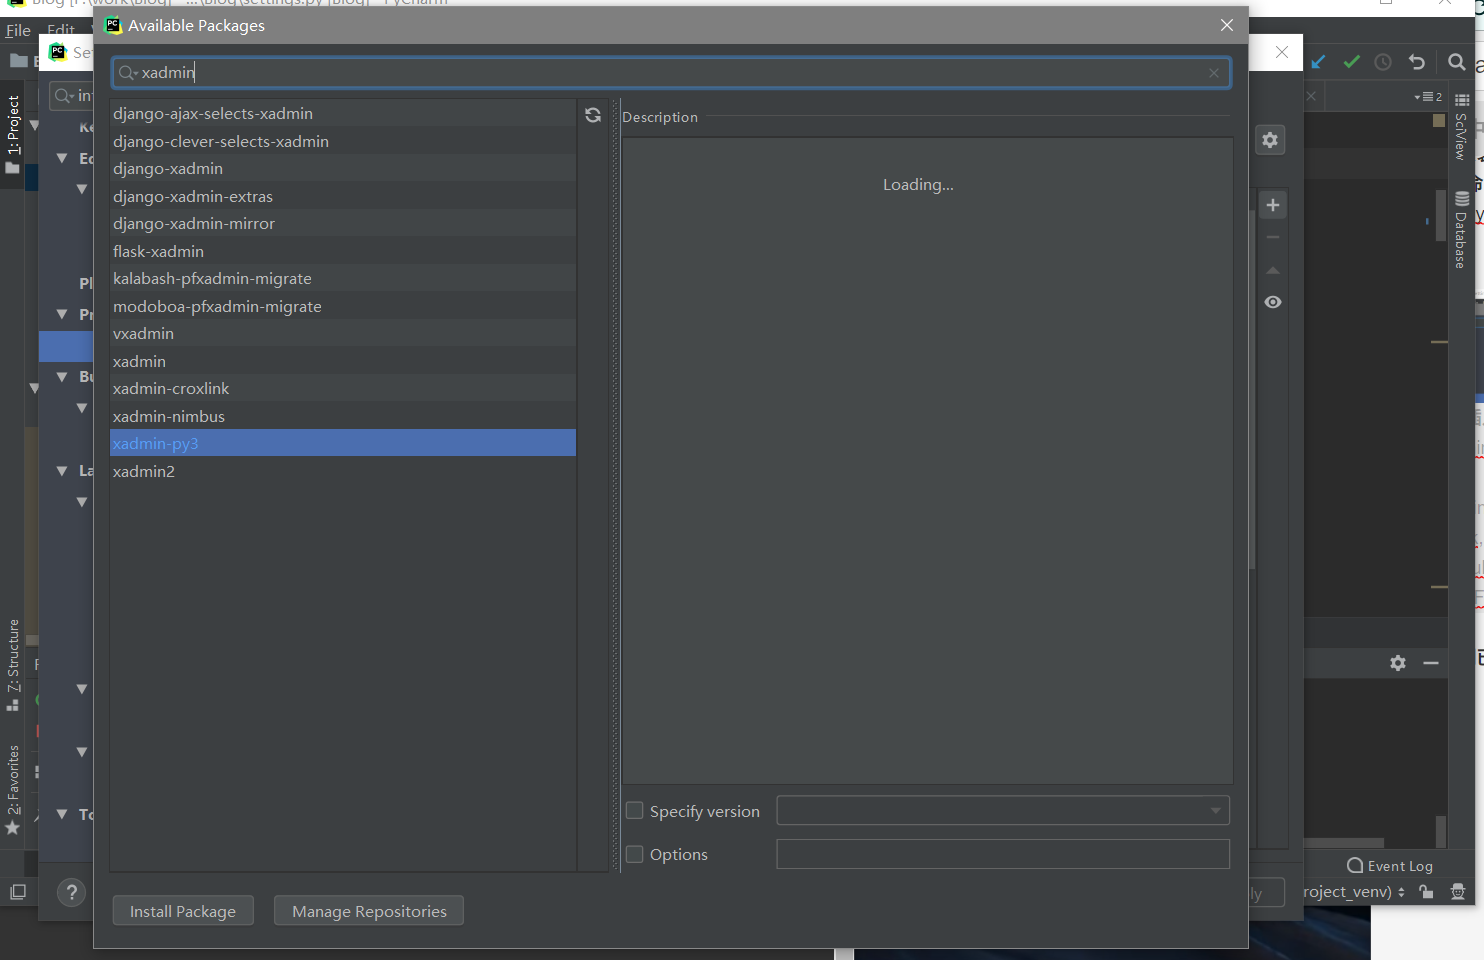The width and height of the screenshot is (1484, 960).
Task: Open the Project tool window tab
Action: click(13, 134)
